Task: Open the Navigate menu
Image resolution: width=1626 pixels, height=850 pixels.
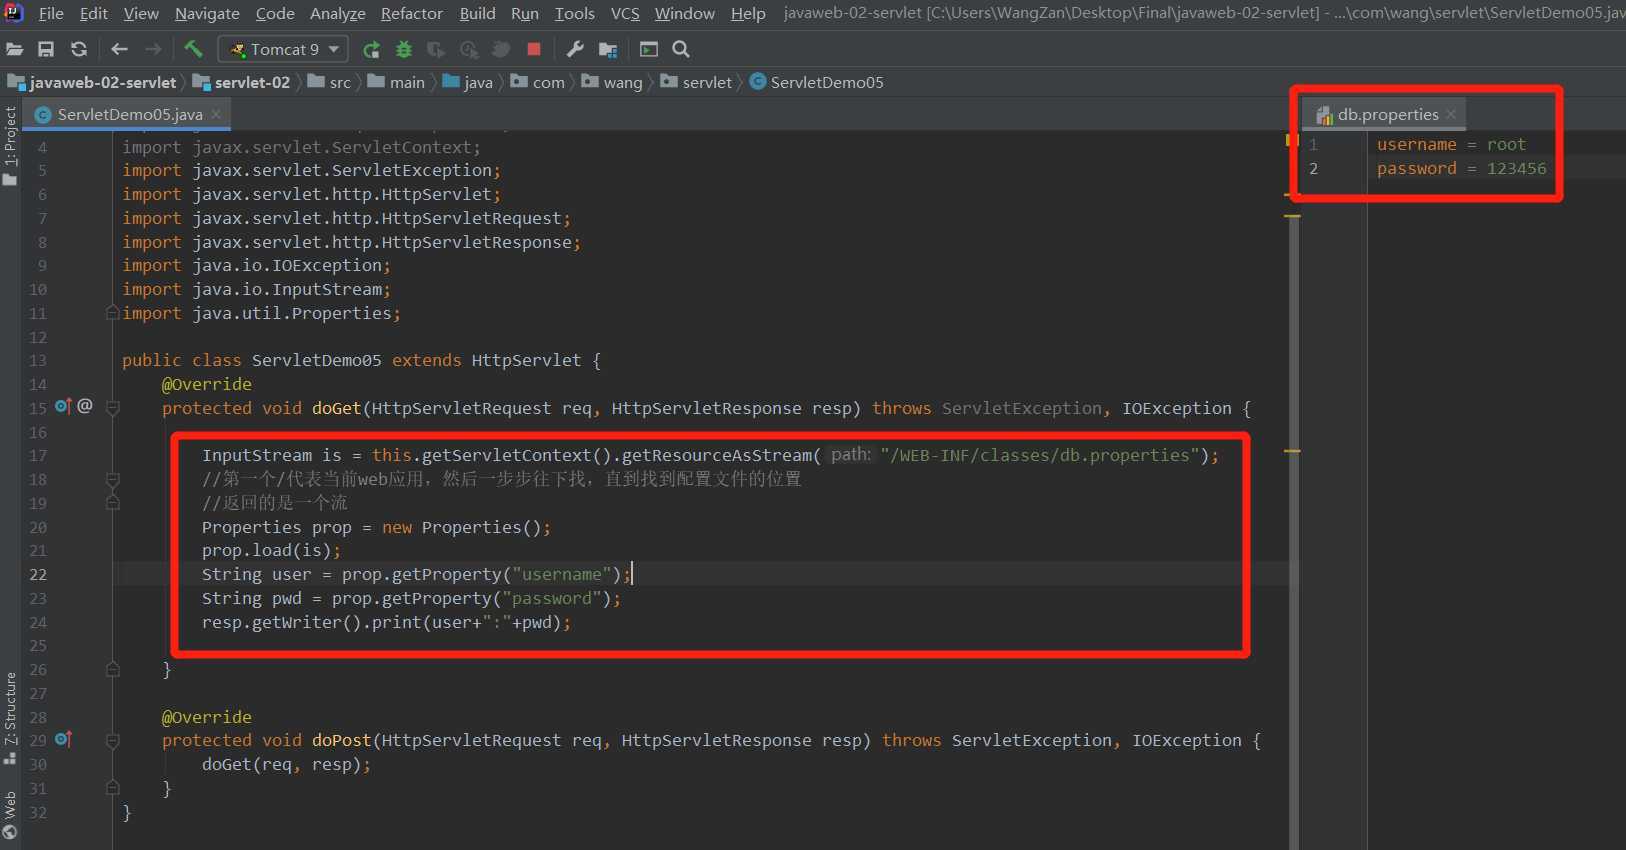Action: point(207,13)
